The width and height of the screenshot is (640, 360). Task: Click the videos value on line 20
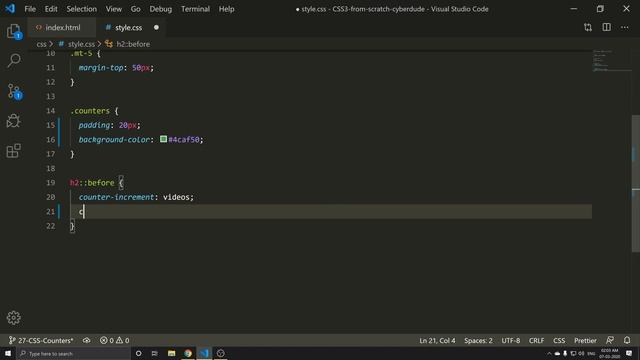176,197
